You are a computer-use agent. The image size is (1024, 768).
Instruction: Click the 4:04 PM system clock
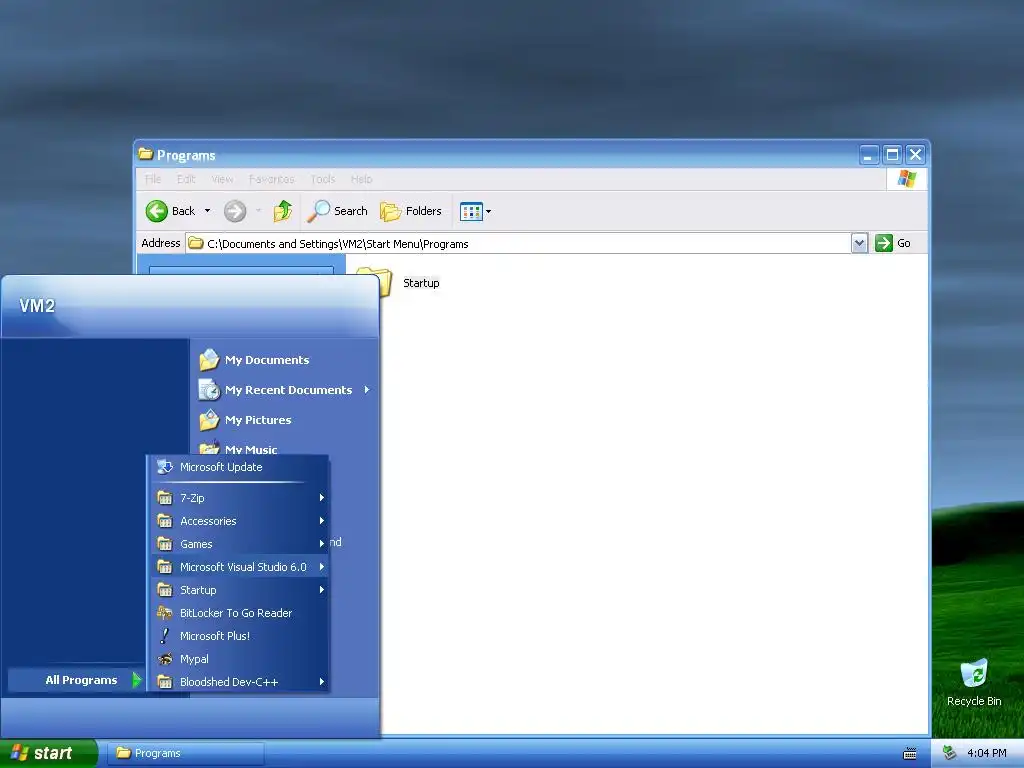[986, 753]
